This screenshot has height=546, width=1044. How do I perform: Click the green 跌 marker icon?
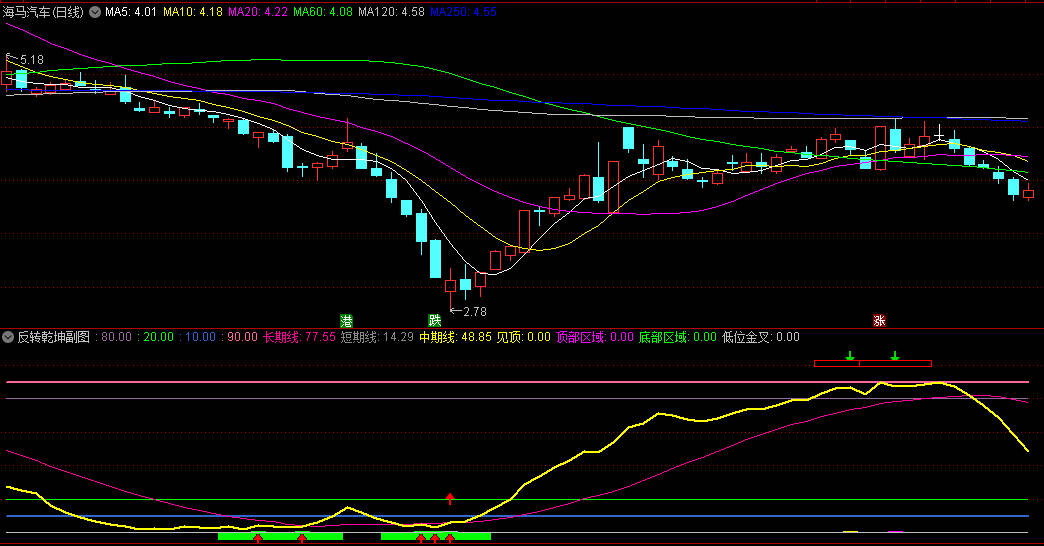click(x=434, y=320)
